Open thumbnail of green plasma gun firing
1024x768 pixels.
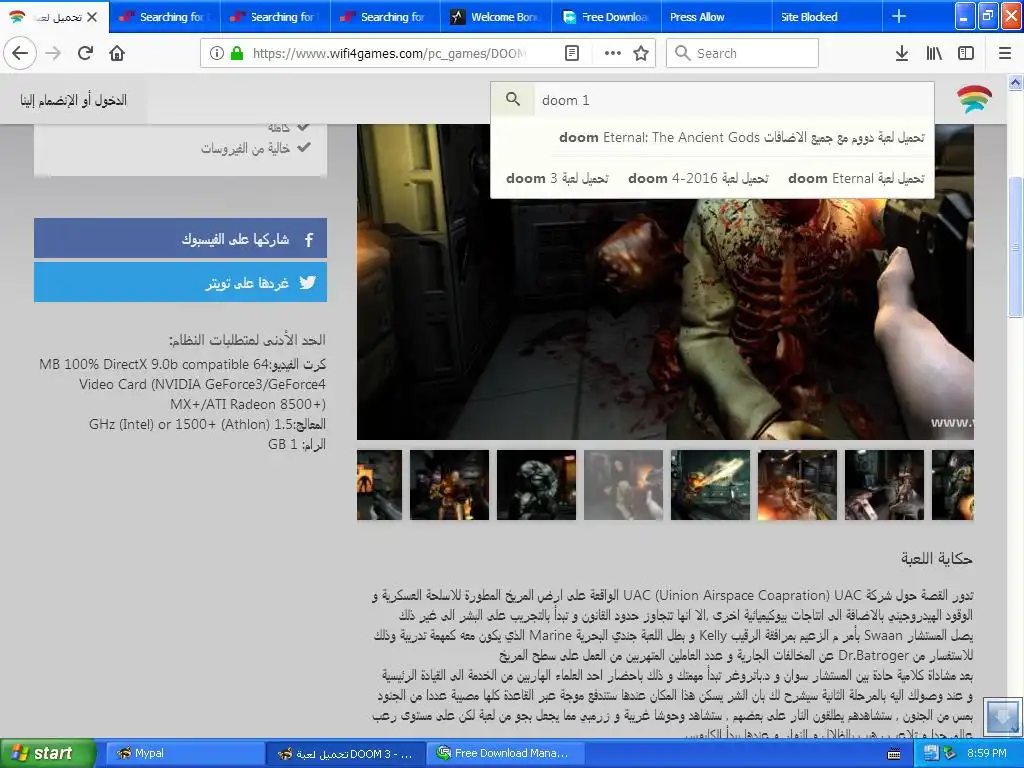[710, 485]
